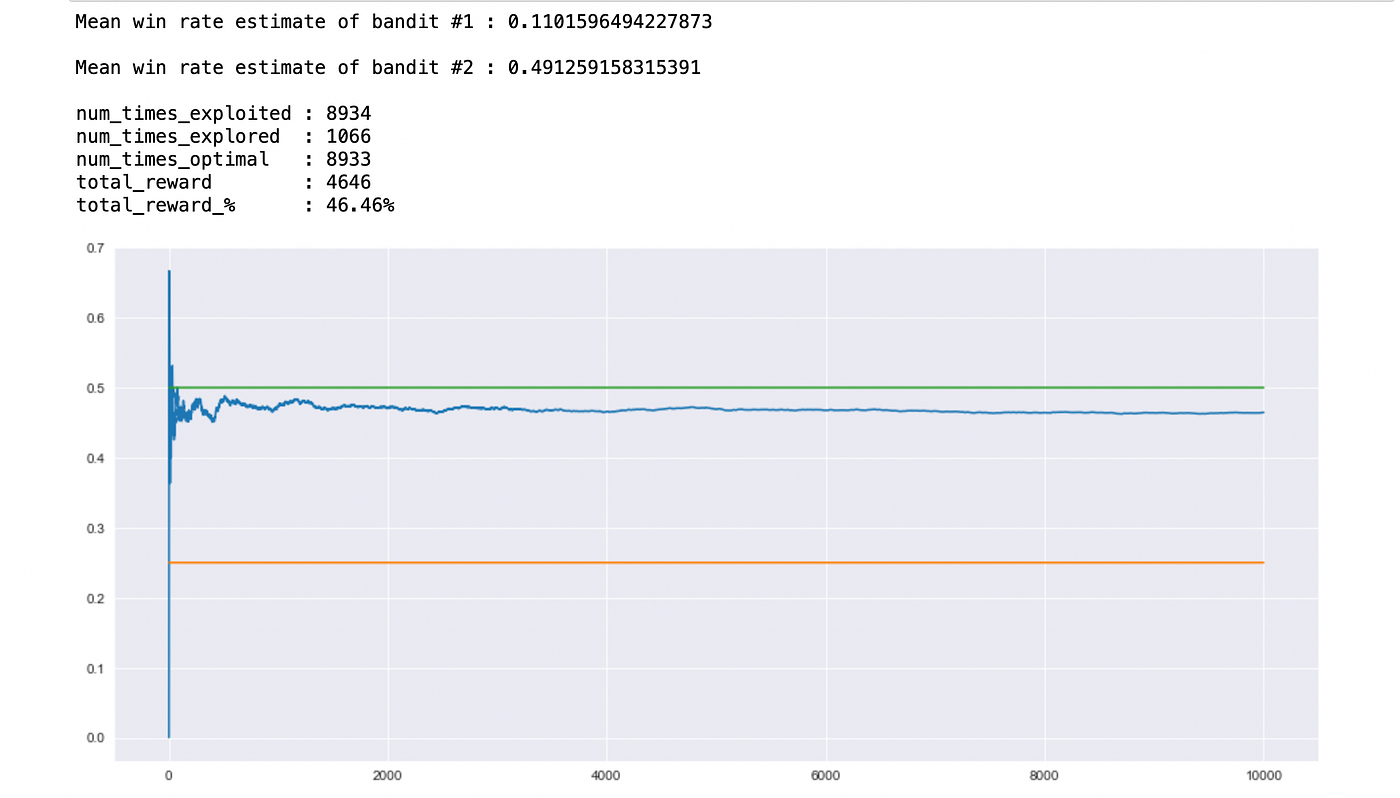Select the bandit #1 mean win rate text
Screen dimensions: 1400x798
393,21
